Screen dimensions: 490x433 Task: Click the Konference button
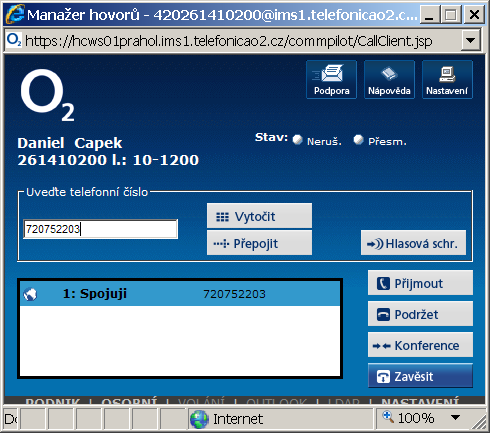[420, 345]
